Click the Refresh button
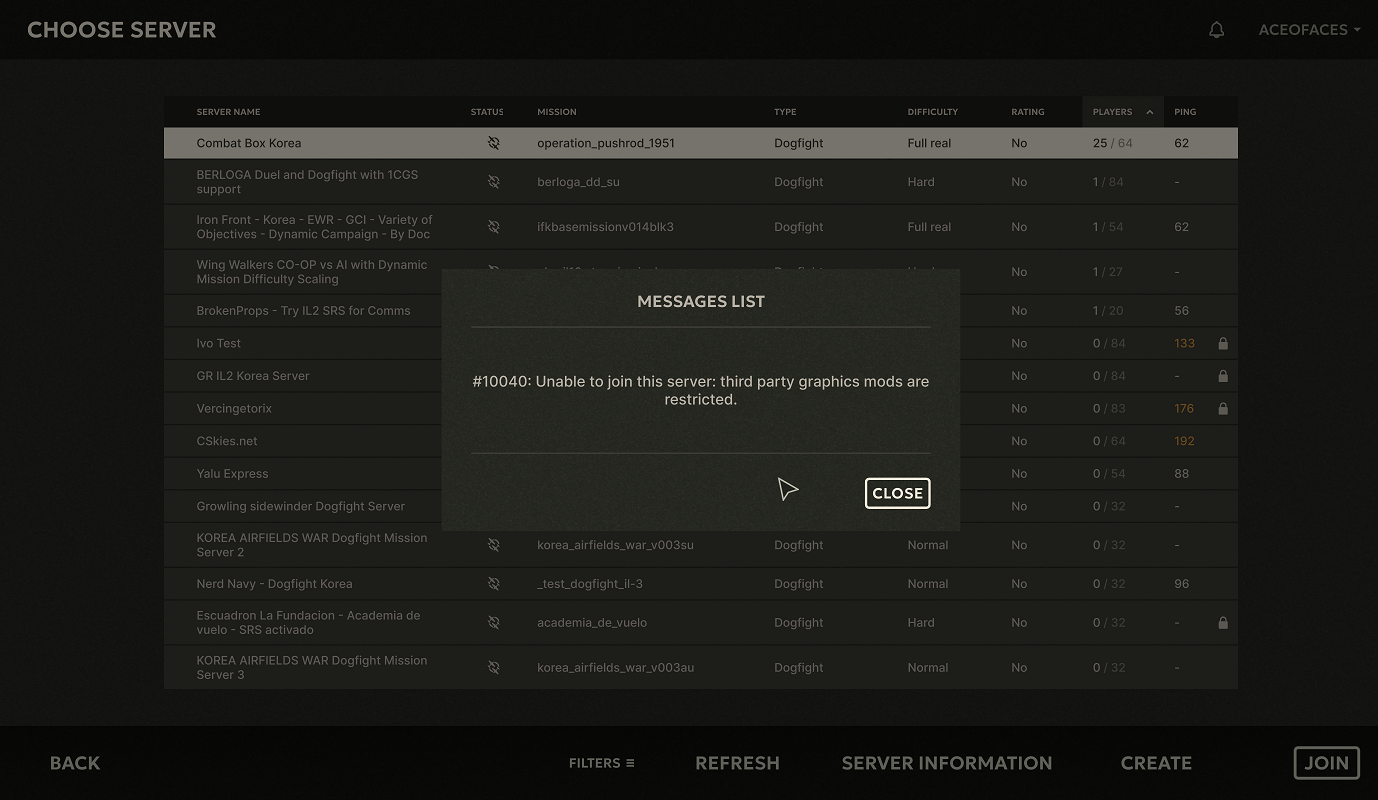The image size is (1378, 800). point(737,763)
